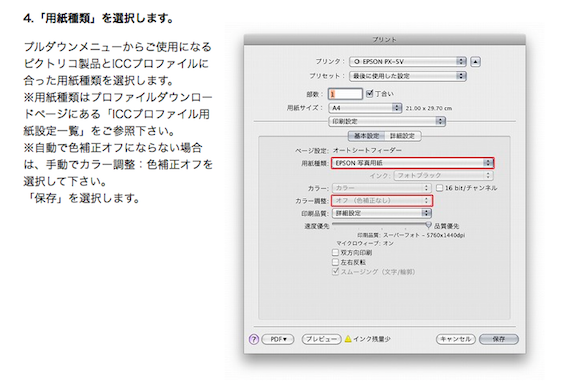This screenshot has width=572, height=384.
Task: Expand print dialog with arrow button beside printer
Action: [475, 62]
